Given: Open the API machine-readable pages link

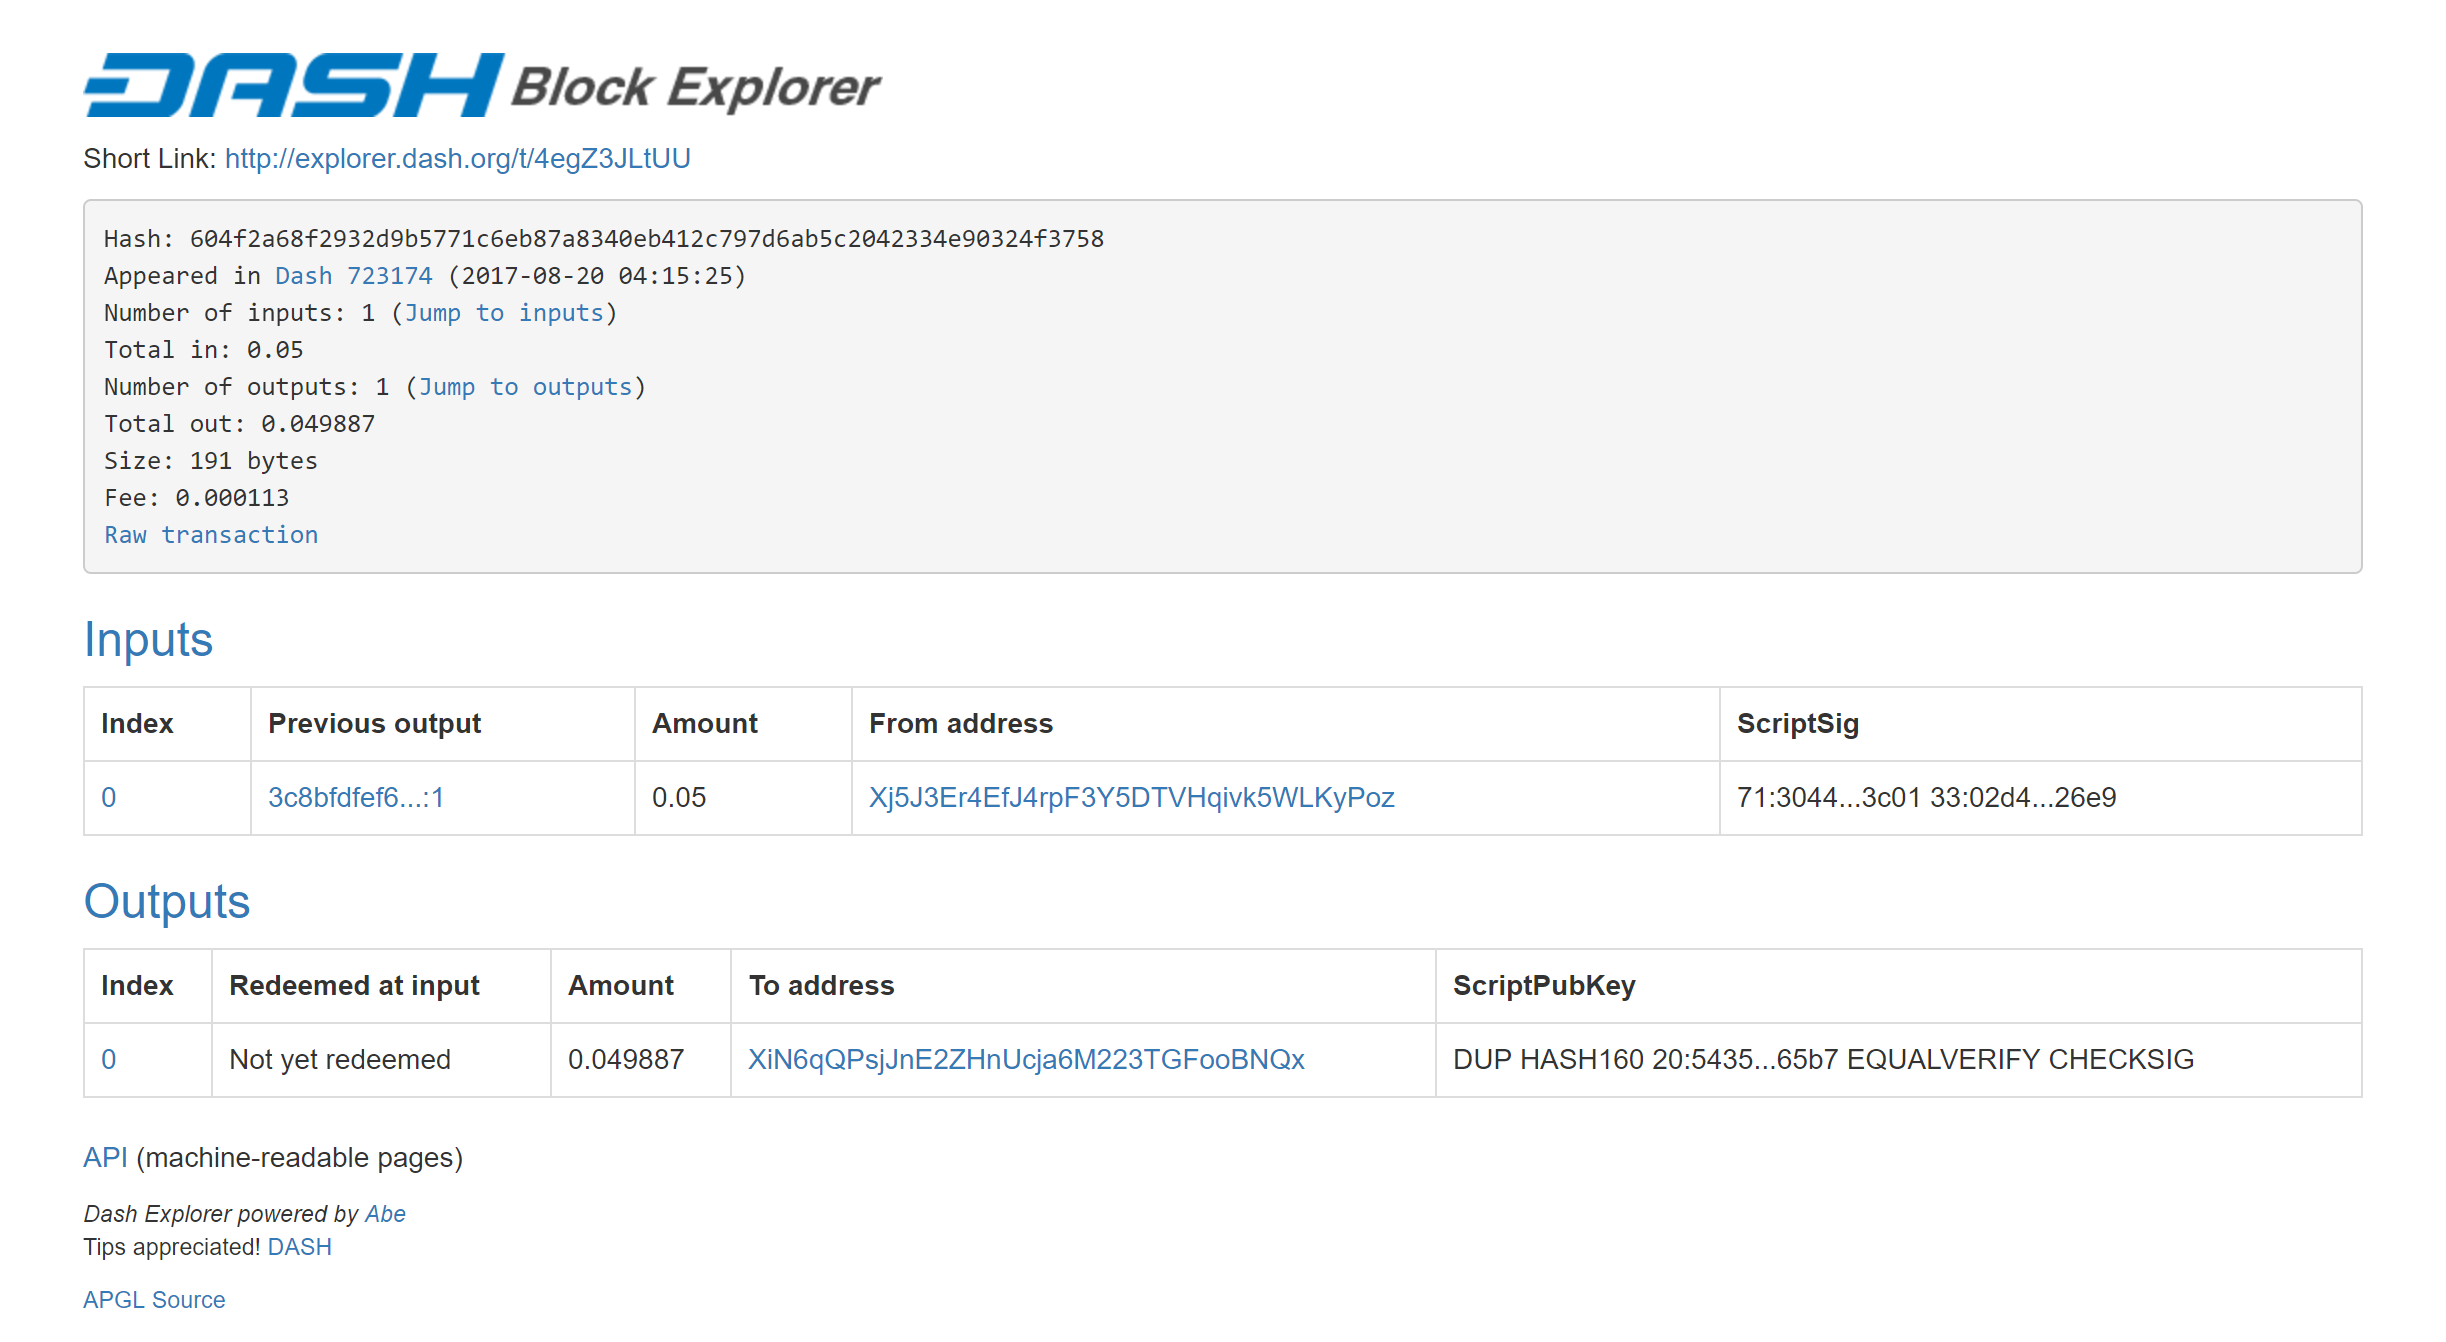Looking at the screenshot, I should pos(105,1158).
